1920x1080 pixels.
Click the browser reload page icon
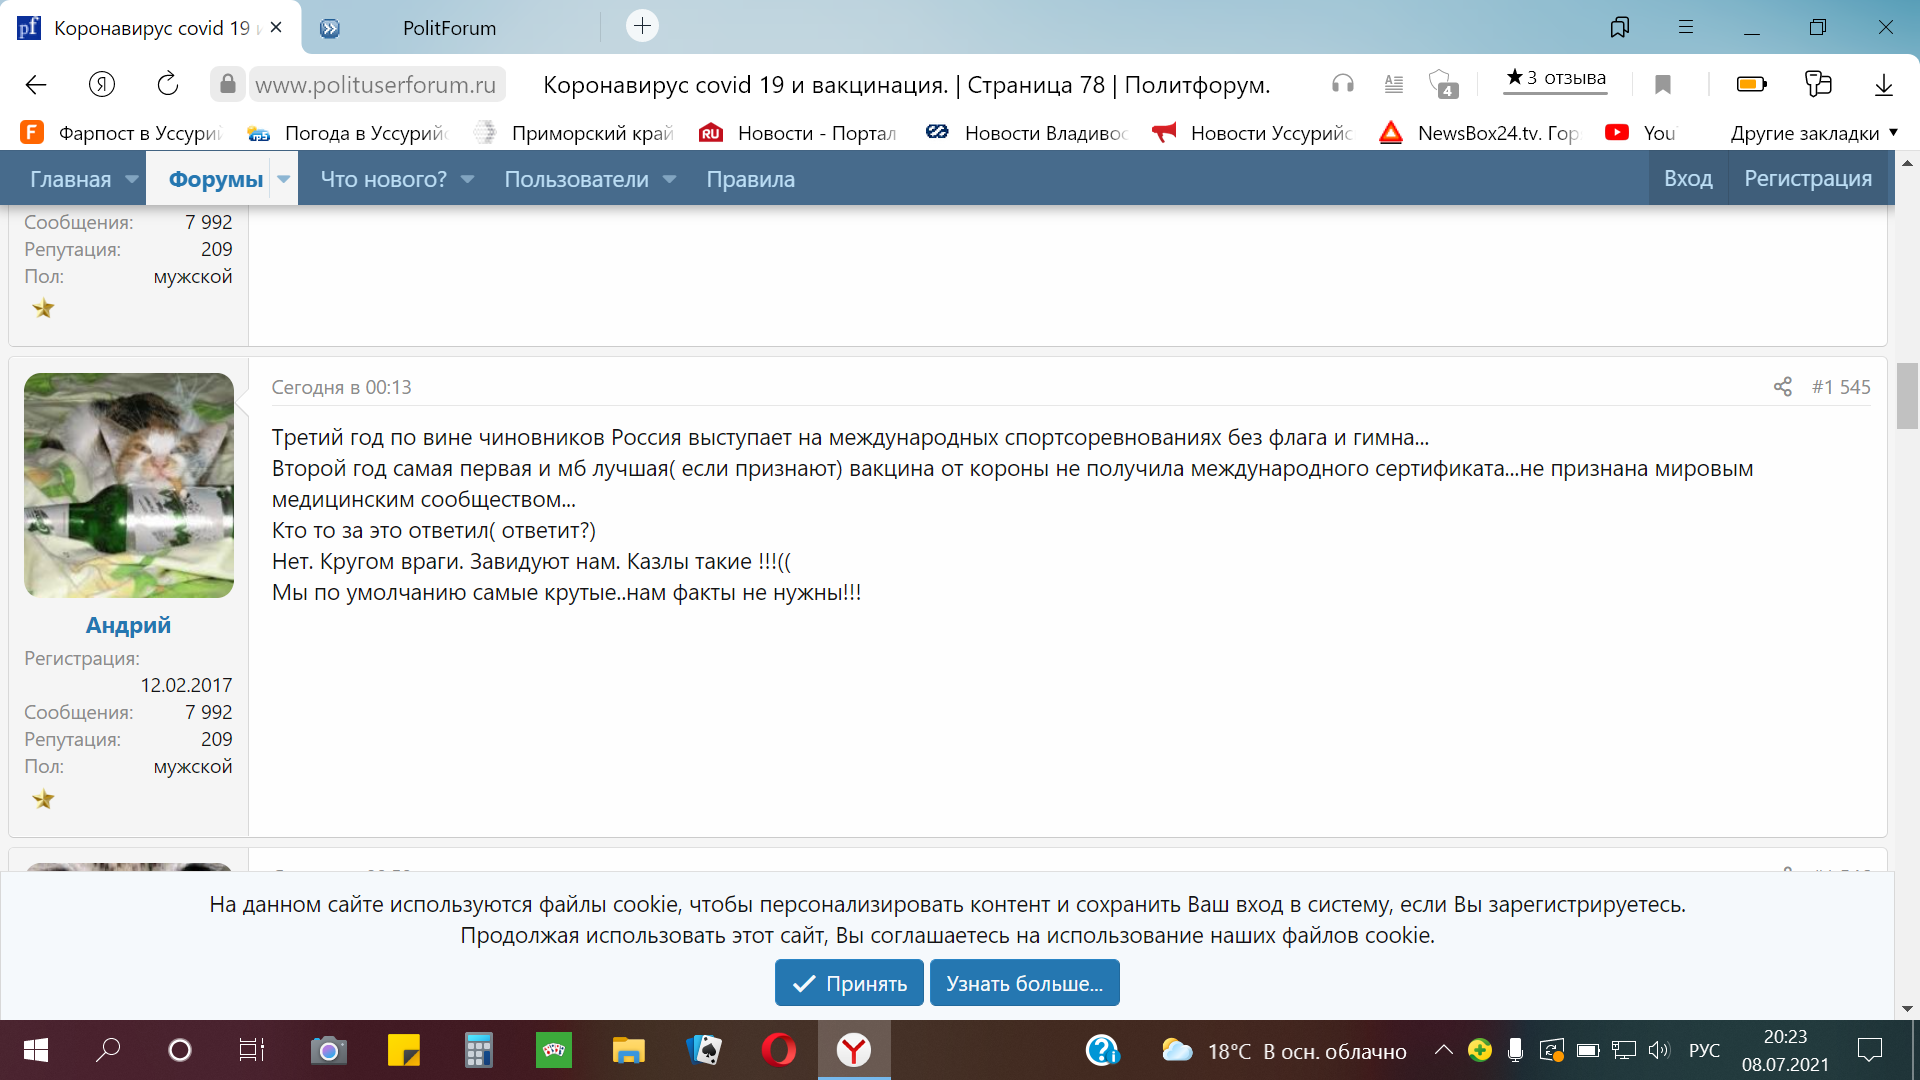pos(168,84)
